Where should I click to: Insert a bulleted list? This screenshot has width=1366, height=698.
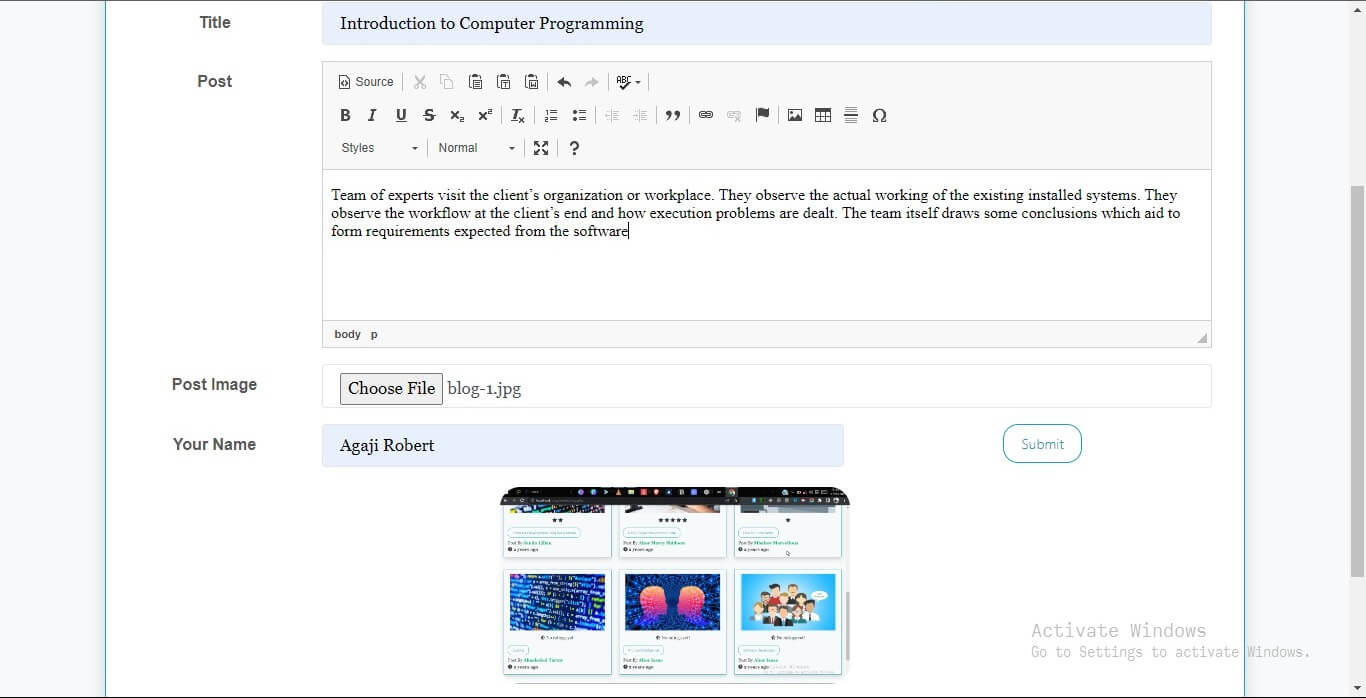(579, 116)
